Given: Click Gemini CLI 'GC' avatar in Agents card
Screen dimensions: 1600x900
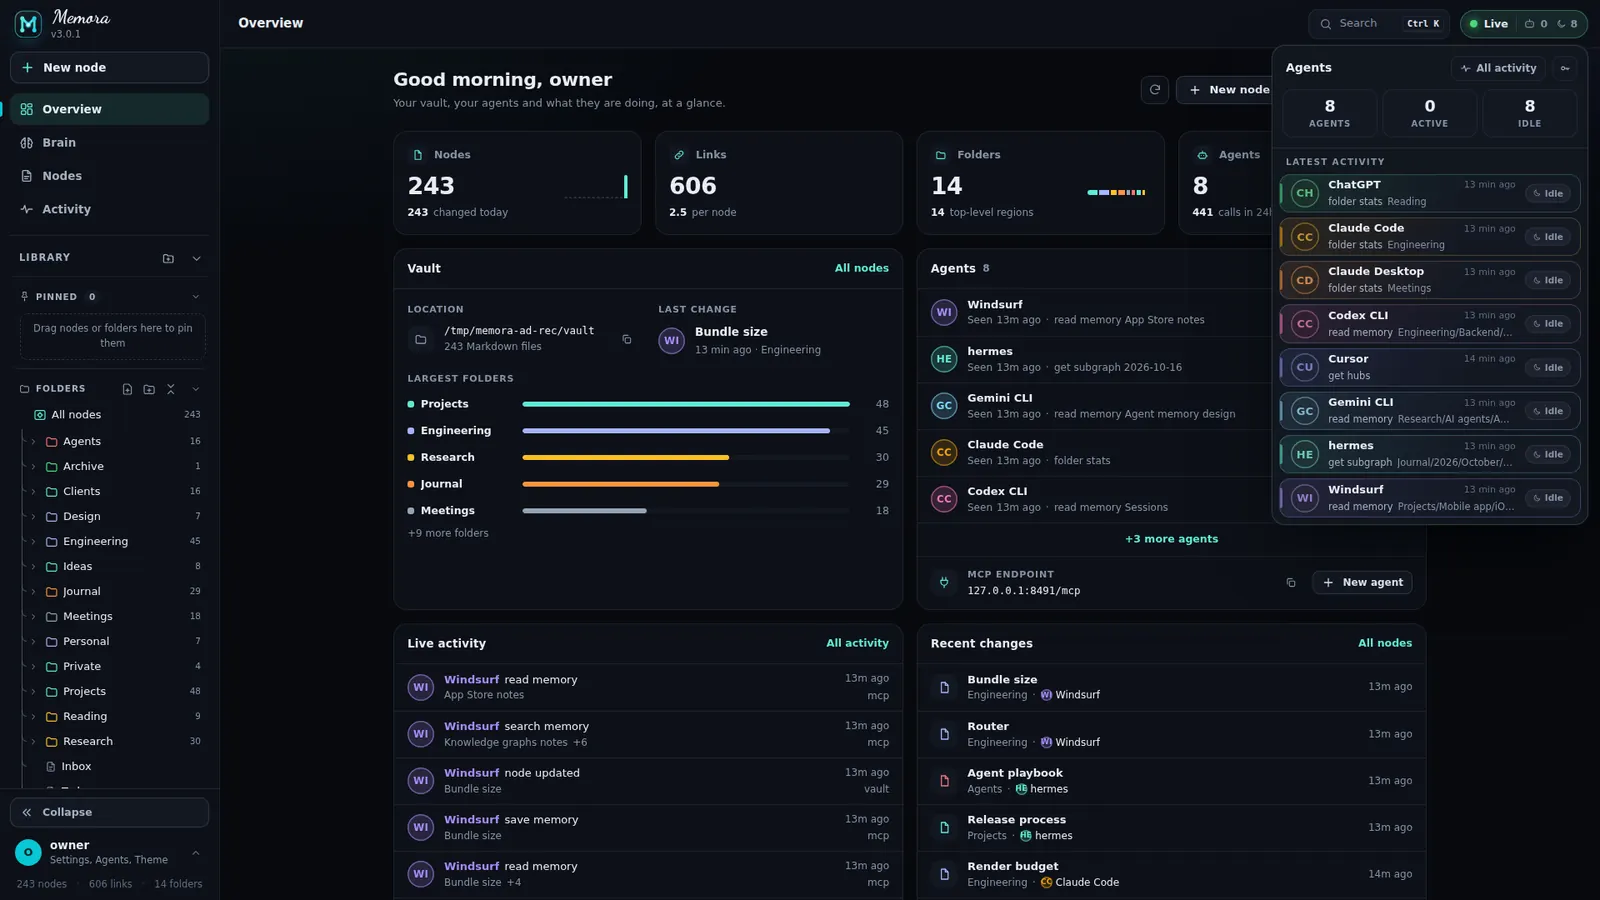Looking at the screenshot, I should (x=944, y=406).
